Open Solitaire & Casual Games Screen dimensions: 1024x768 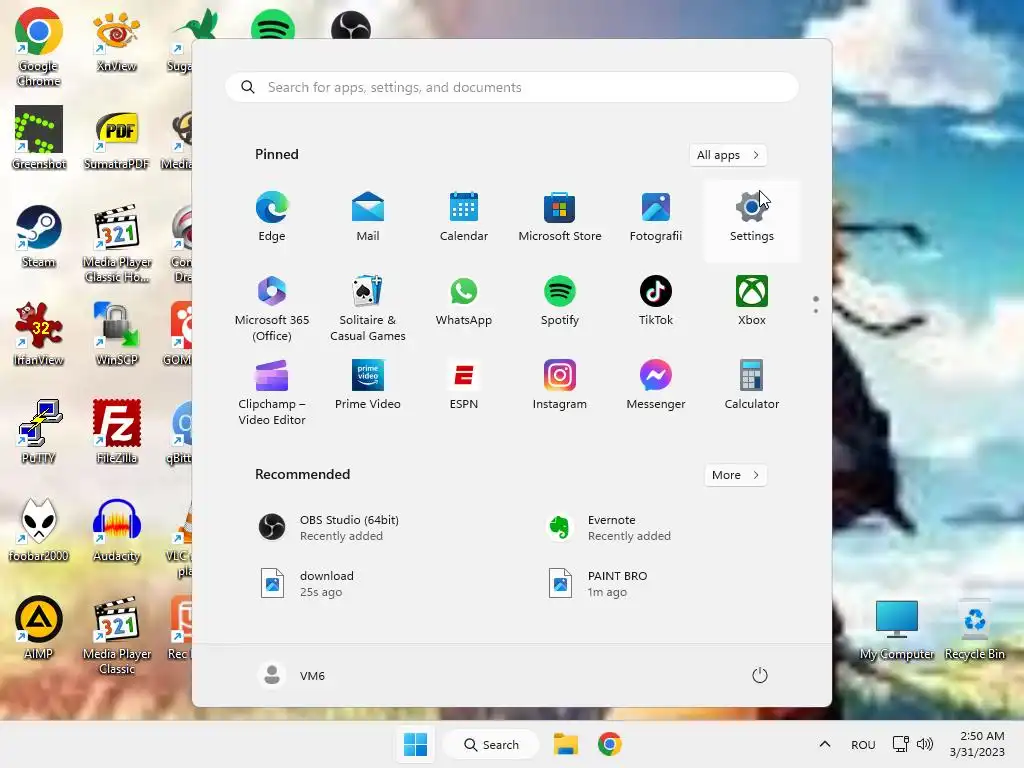pyautogui.click(x=368, y=308)
